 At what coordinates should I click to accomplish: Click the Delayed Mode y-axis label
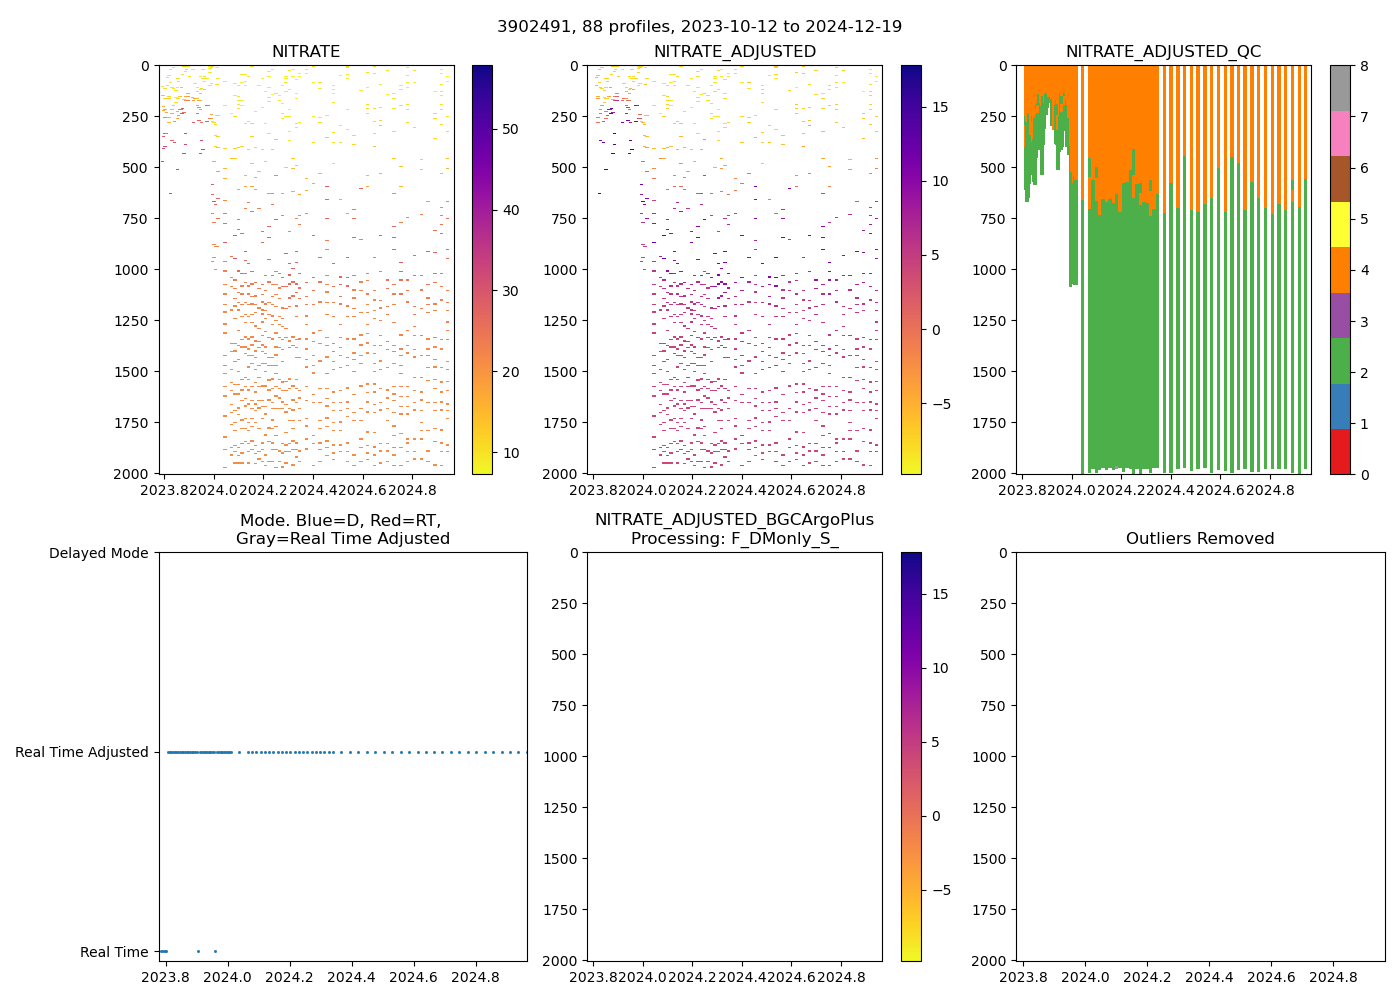pos(98,553)
